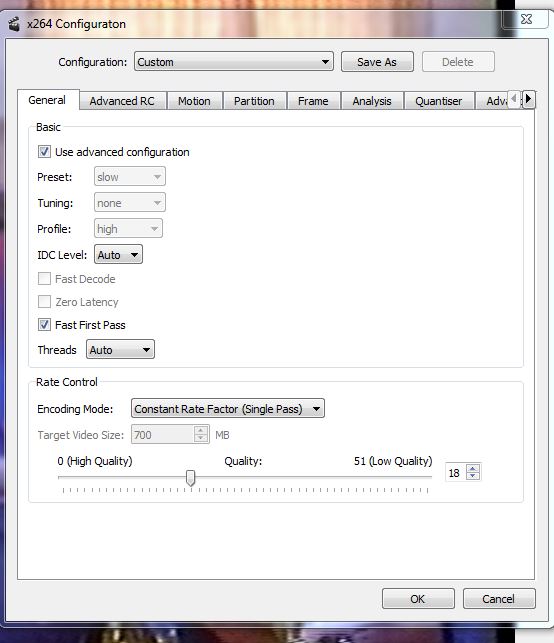Open the Configuration dropdown showing Custom
The image size is (554, 643).
click(234, 62)
